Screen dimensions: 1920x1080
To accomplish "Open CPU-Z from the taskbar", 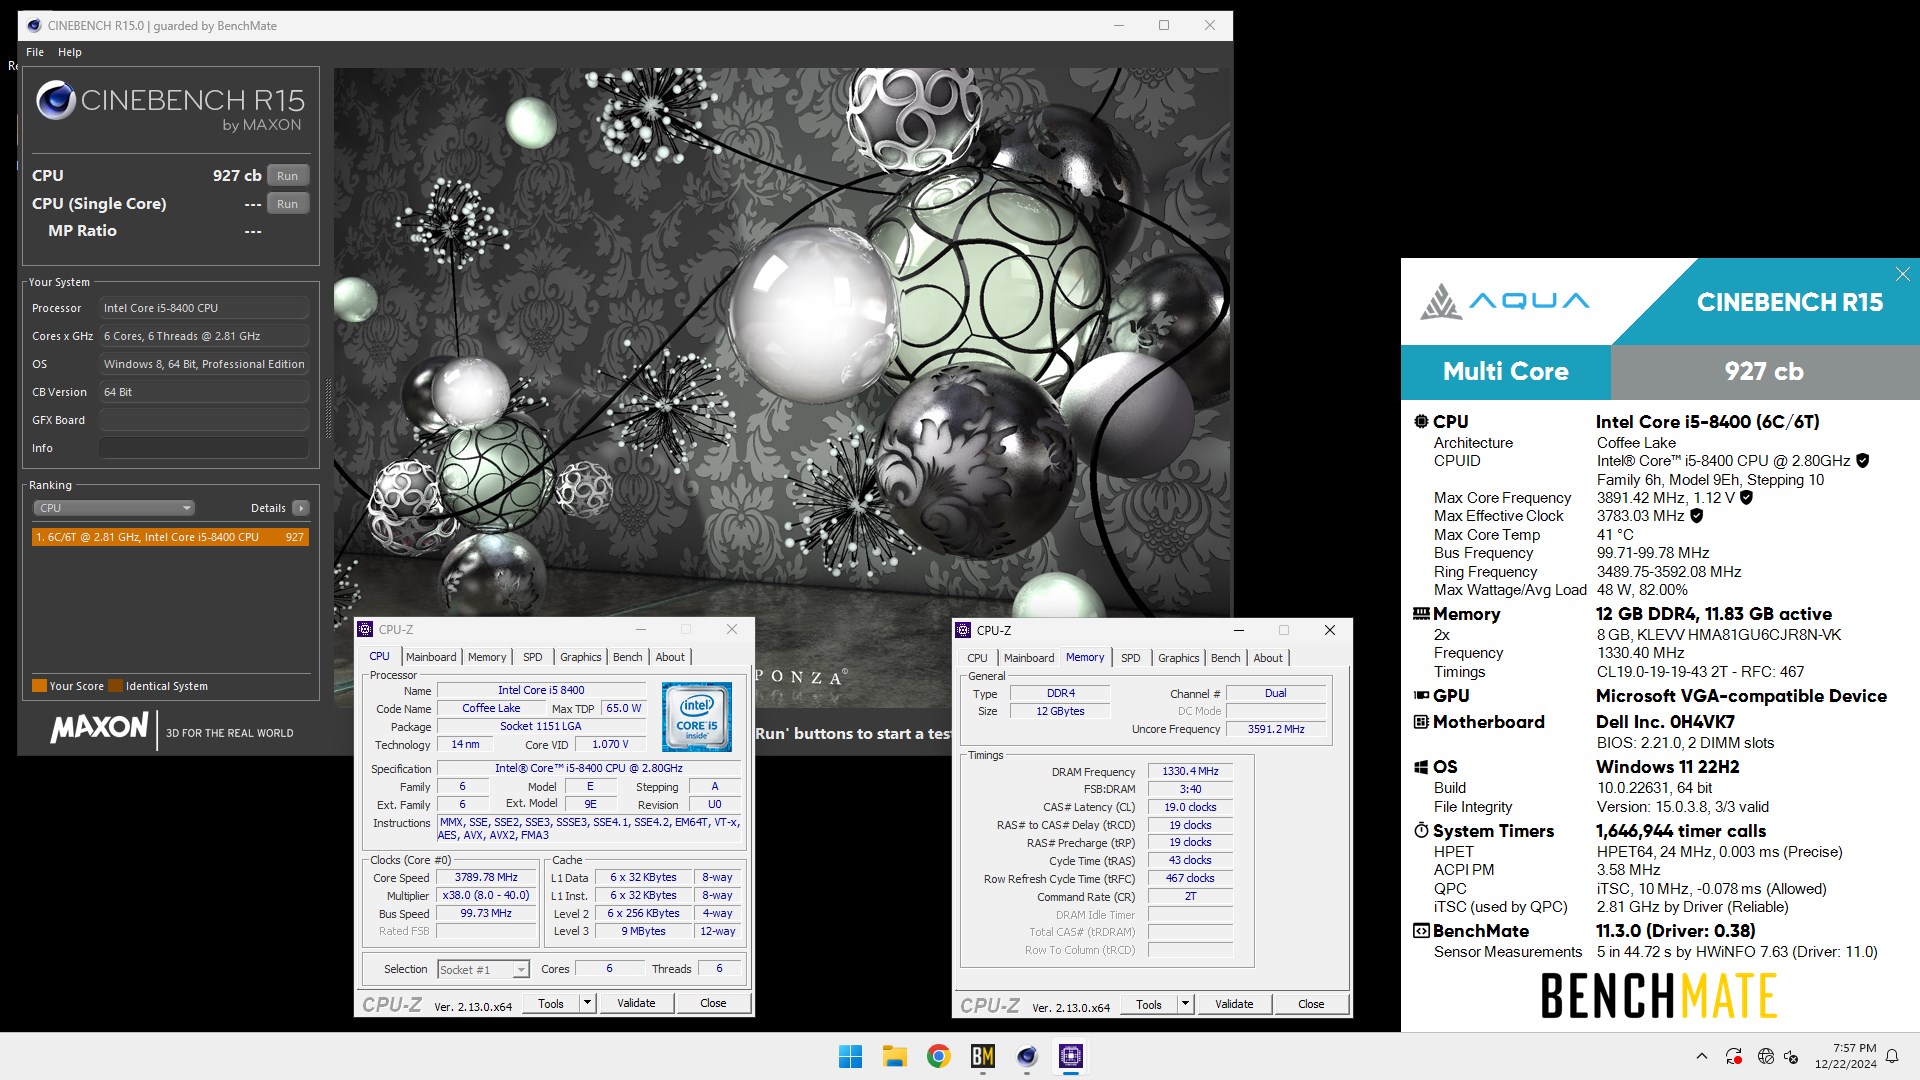I will [x=1071, y=1056].
